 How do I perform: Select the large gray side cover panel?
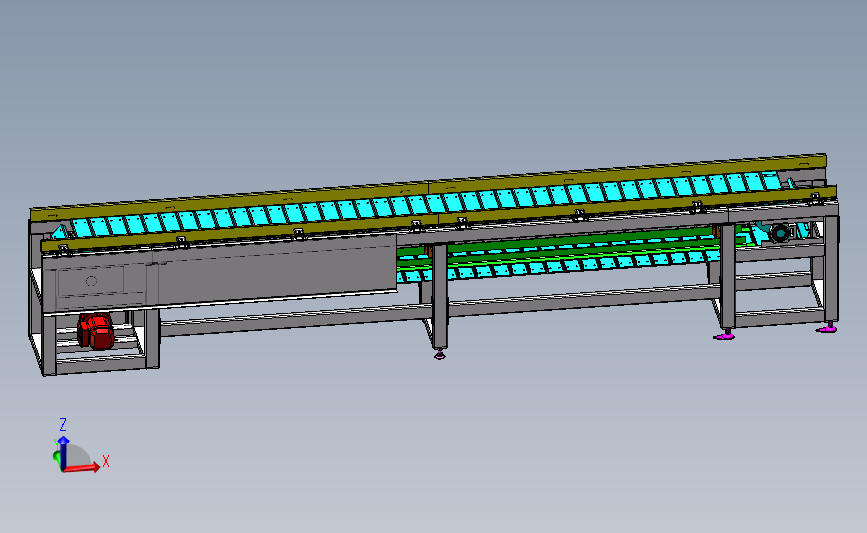coord(220,274)
